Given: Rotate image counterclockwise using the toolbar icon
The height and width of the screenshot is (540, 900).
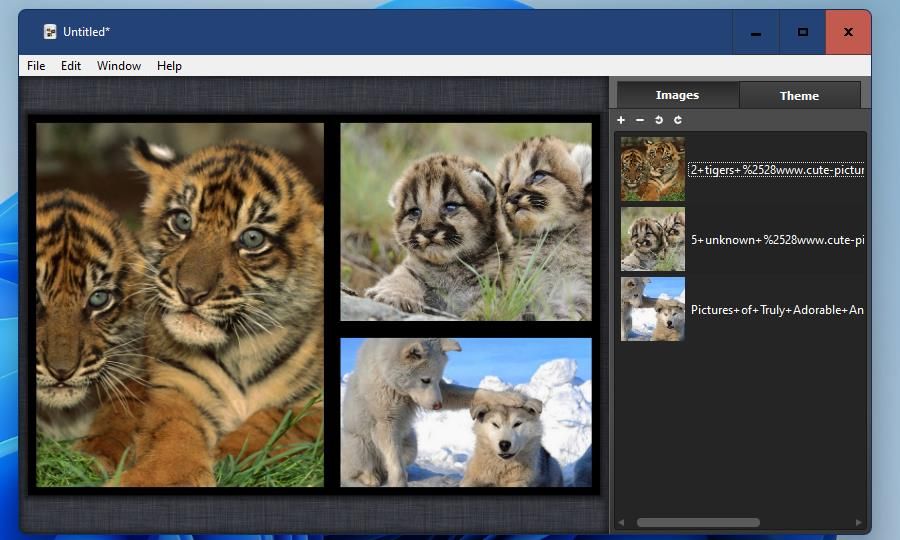Looking at the screenshot, I should (659, 120).
